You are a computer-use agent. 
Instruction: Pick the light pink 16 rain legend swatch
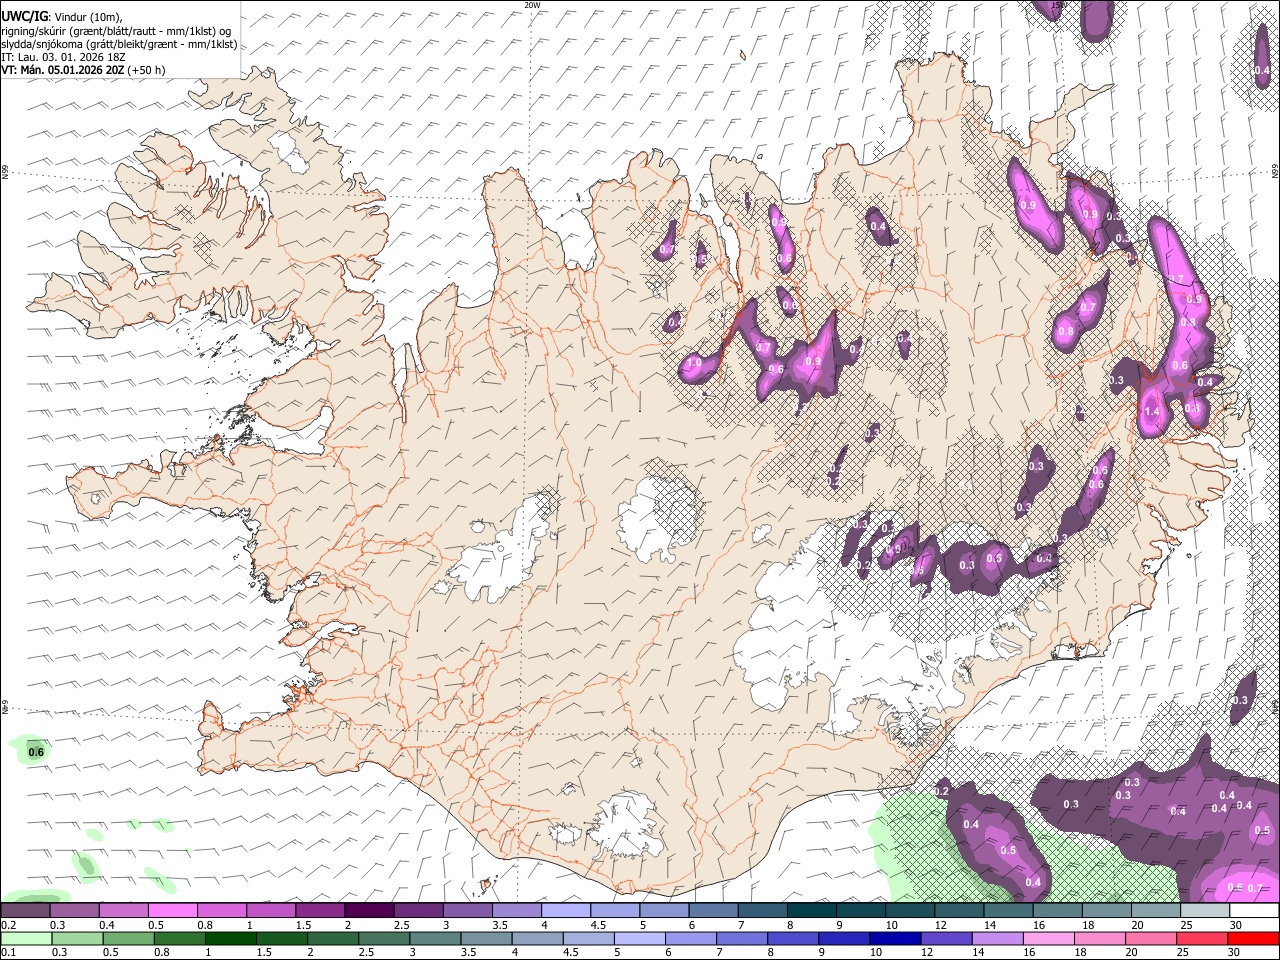[1049, 938]
